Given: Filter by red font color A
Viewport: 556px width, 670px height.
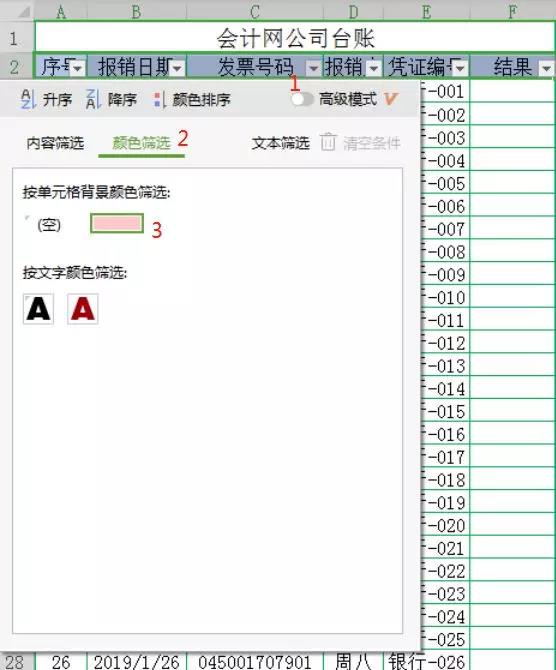Looking at the screenshot, I should pos(83,309).
